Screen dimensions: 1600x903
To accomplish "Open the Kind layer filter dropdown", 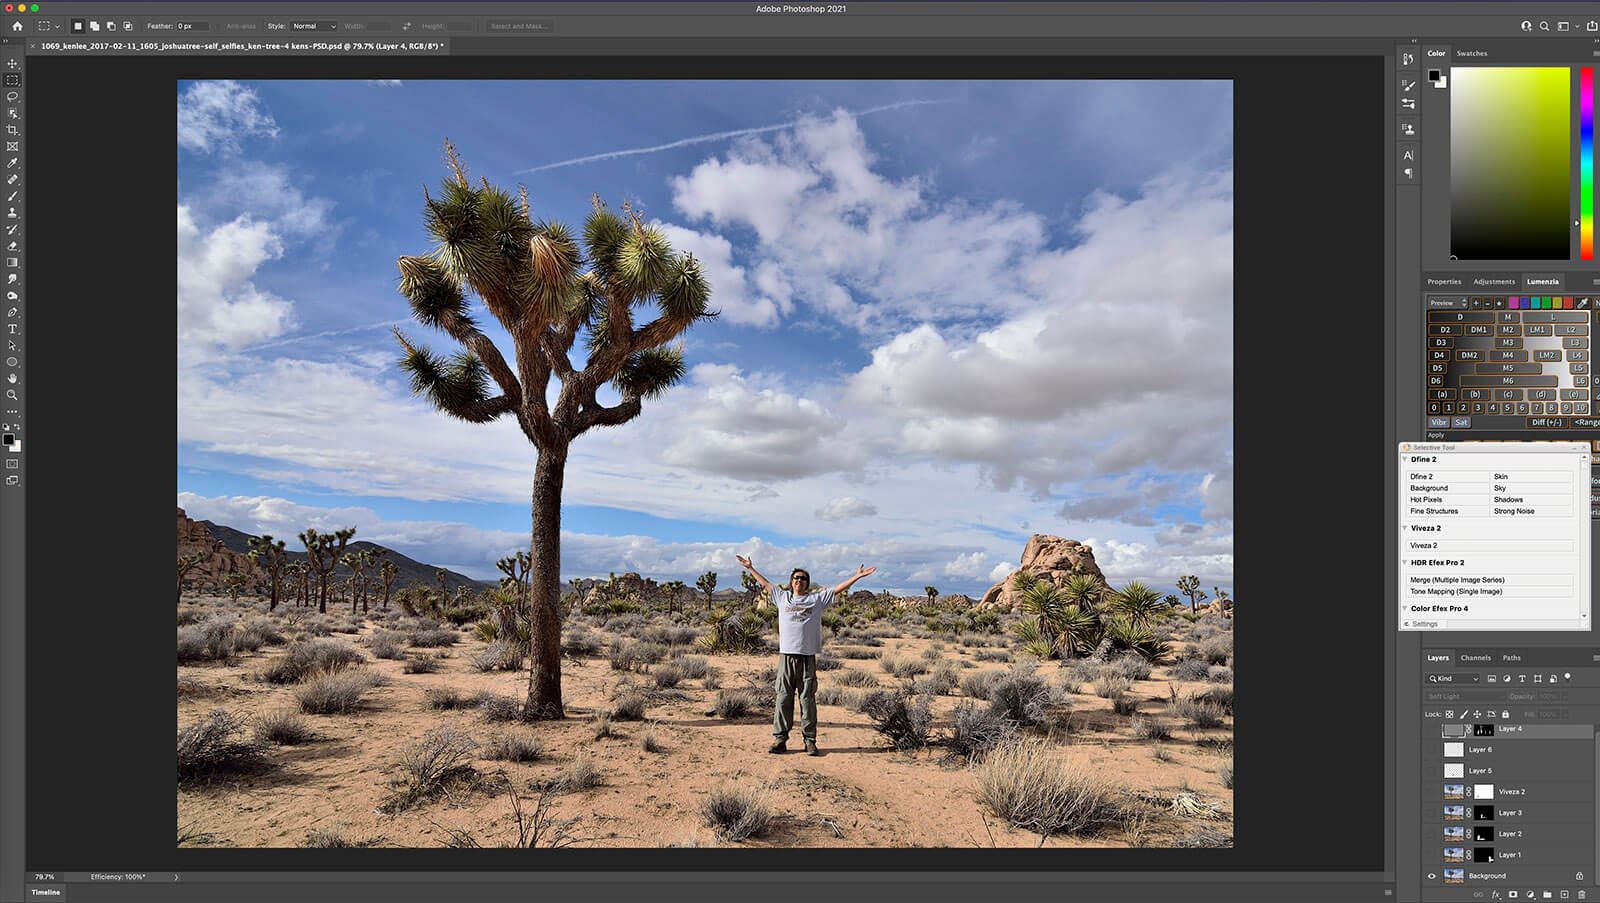I will click(1453, 678).
